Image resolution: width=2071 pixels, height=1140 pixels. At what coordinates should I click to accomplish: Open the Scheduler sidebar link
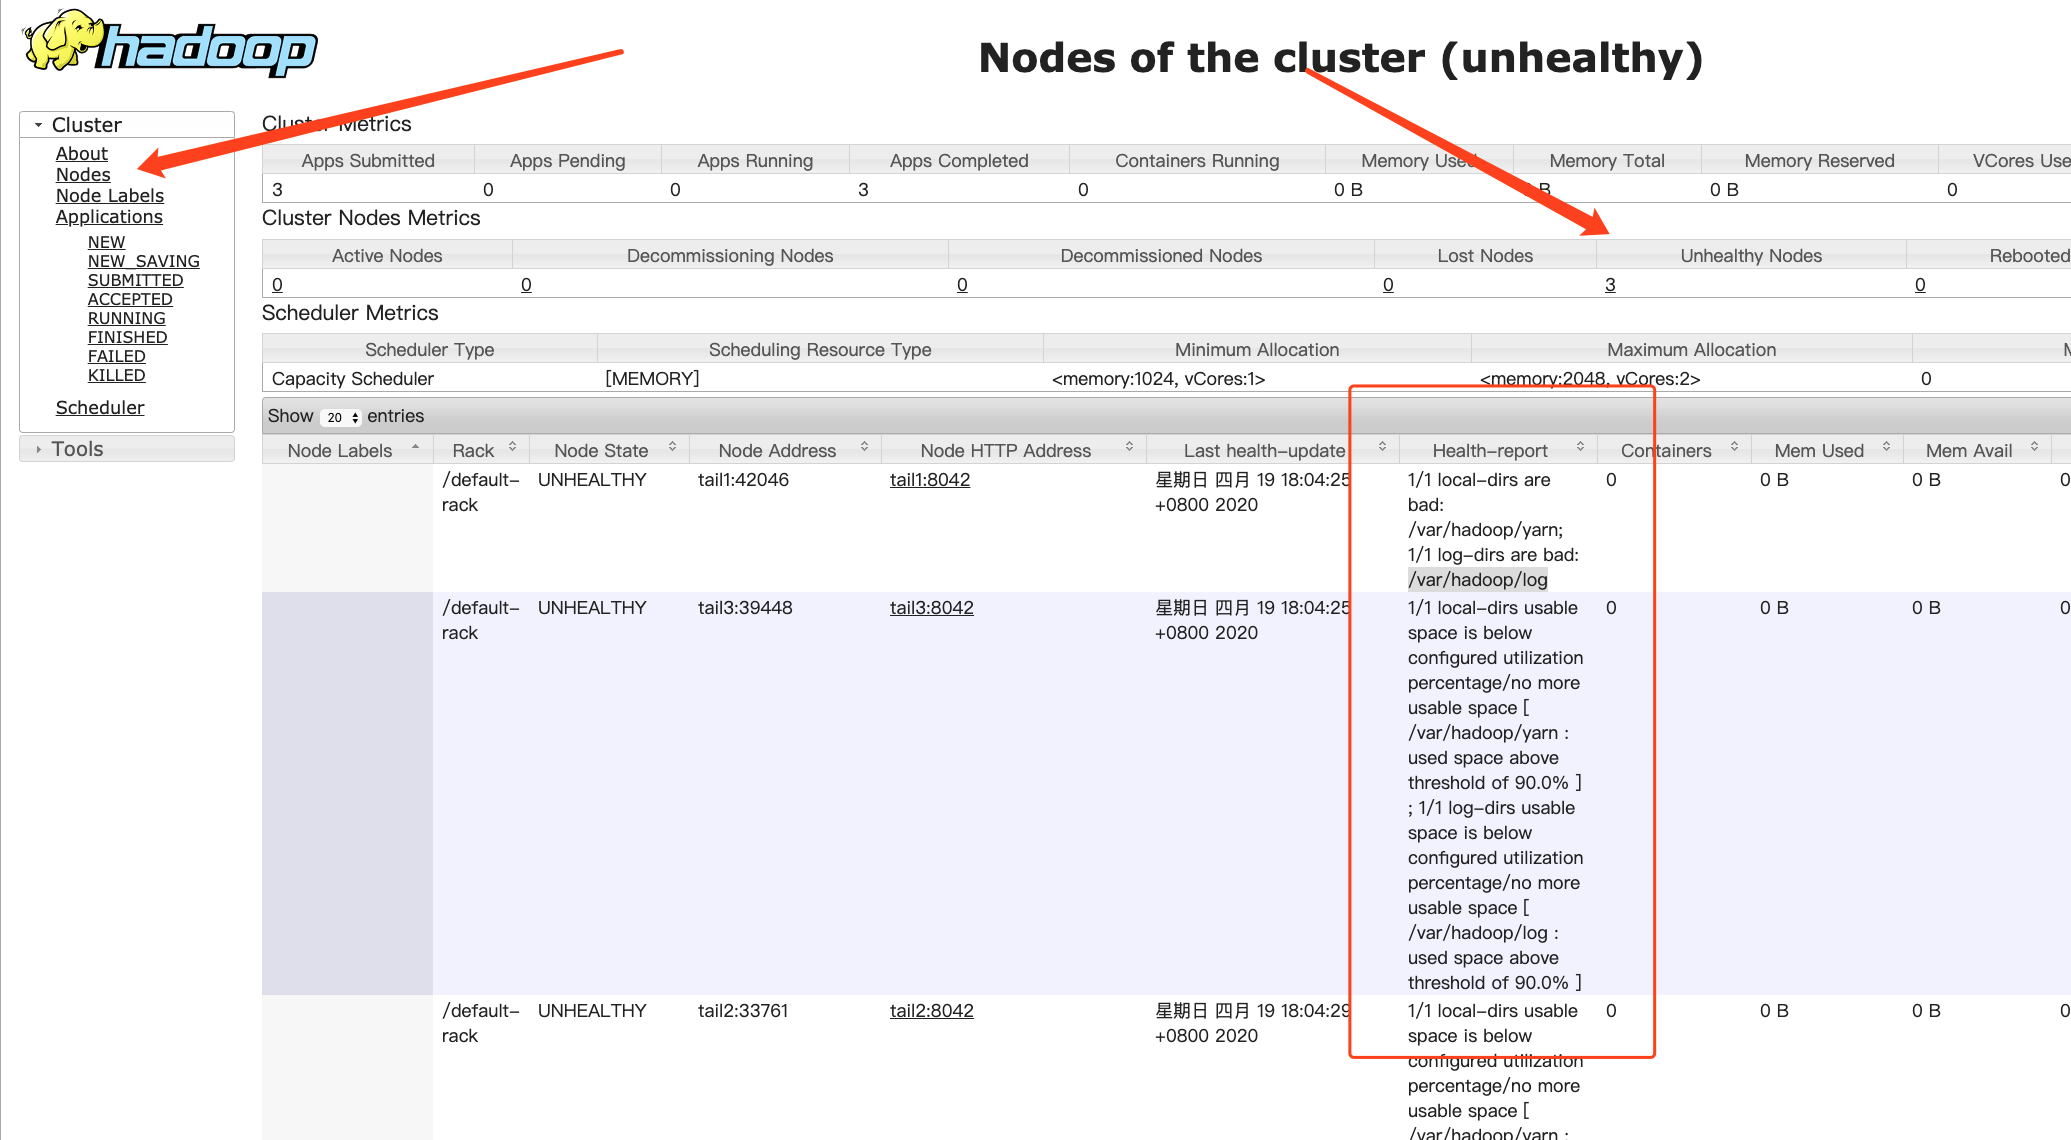click(99, 408)
